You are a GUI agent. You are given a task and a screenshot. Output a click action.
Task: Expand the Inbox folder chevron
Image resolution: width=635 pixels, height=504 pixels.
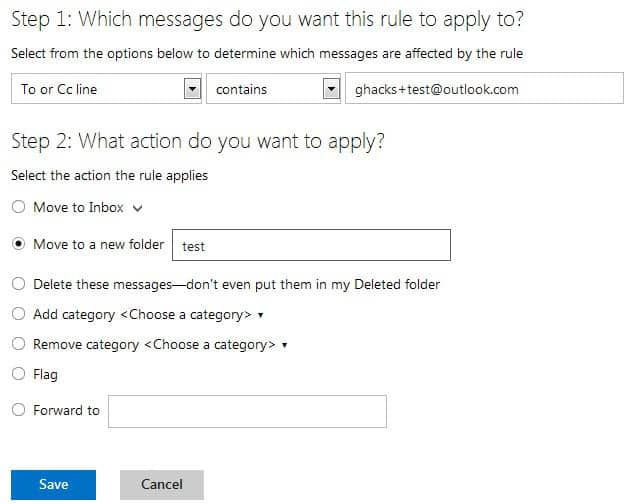click(x=138, y=208)
